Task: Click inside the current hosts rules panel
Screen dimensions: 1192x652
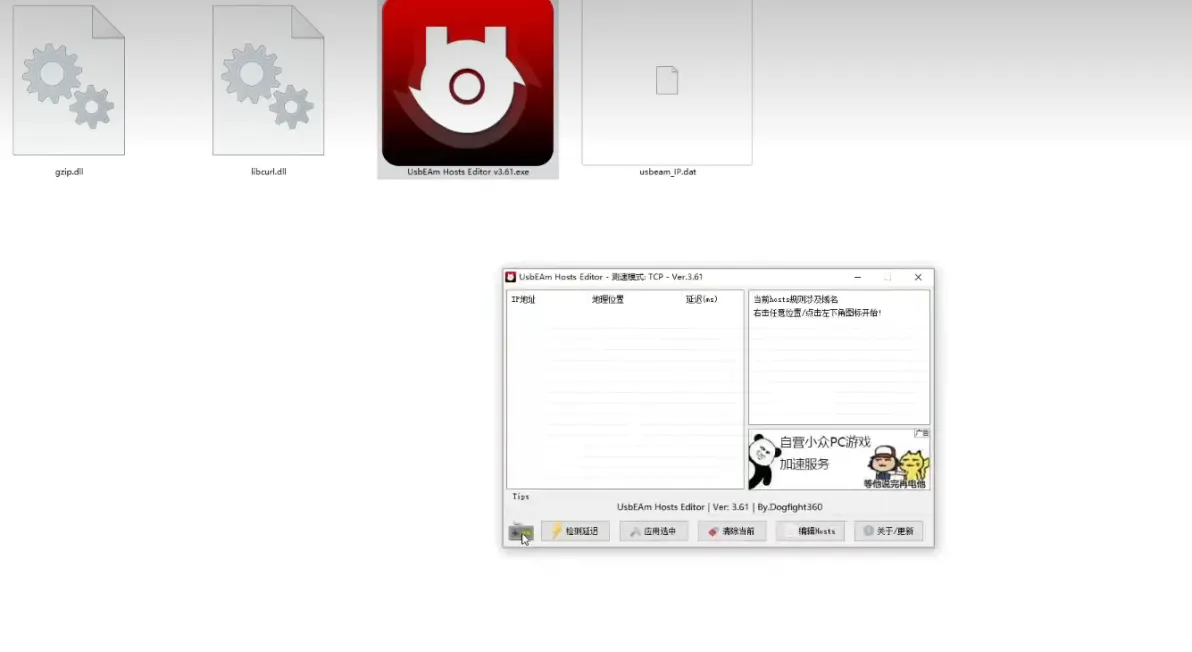Action: pyautogui.click(x=838, y=370)
